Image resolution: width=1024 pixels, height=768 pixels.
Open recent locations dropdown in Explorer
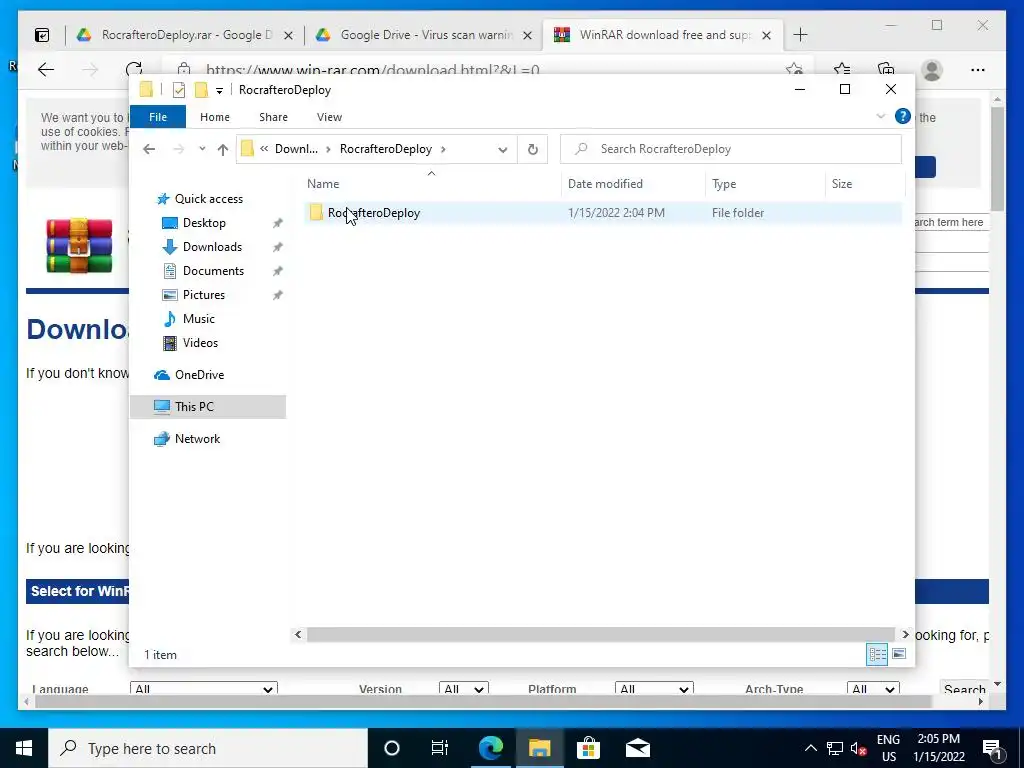(202, 150)
